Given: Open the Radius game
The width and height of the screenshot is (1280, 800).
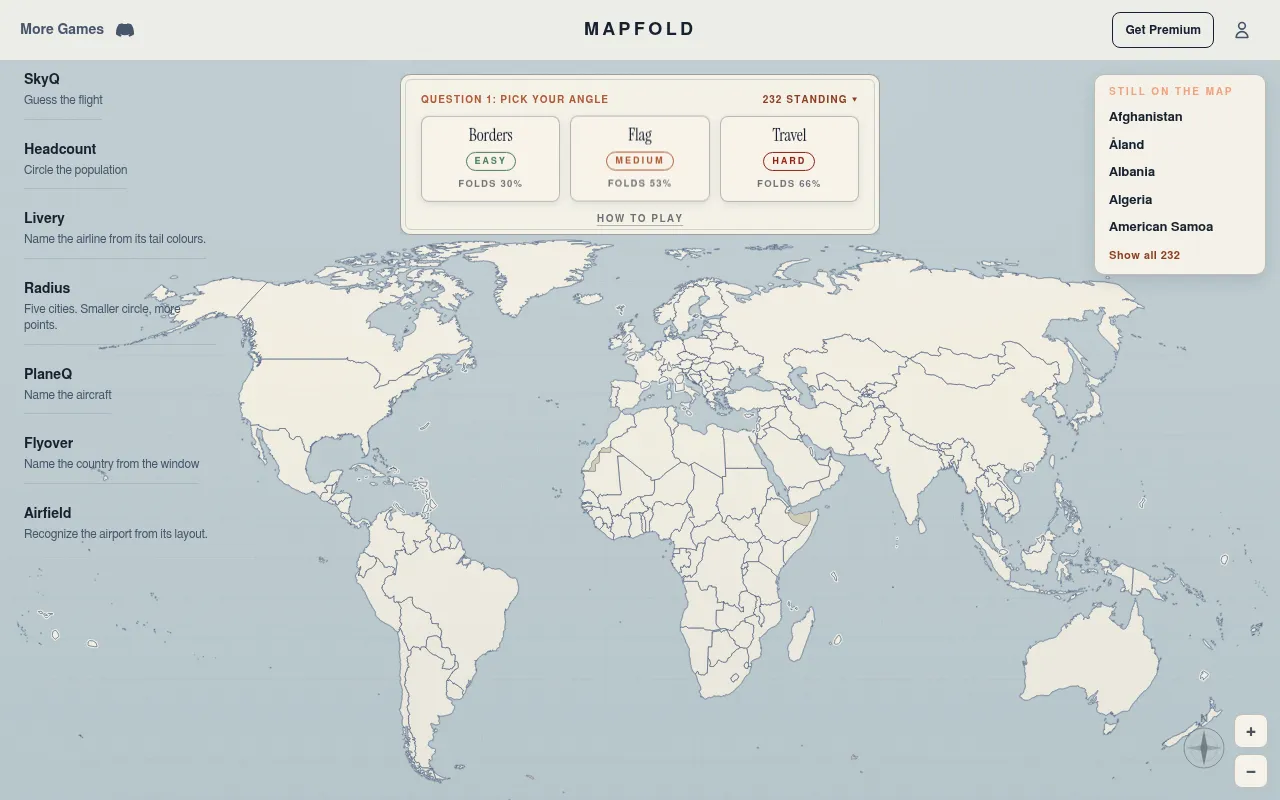Looking at the screenshot, I should (x=119, y=305).
